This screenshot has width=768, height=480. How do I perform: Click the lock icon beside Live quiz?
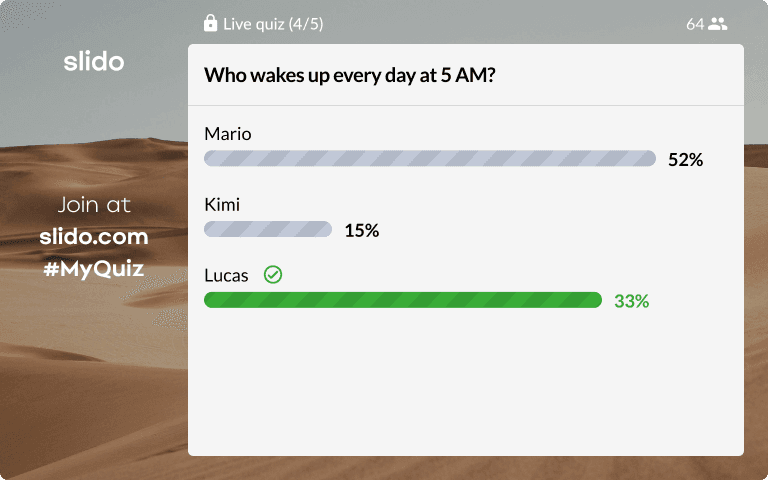(210, 23)
